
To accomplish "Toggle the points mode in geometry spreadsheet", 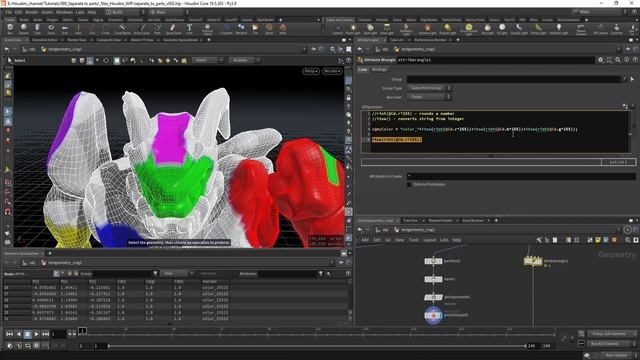I will (56, 273).
